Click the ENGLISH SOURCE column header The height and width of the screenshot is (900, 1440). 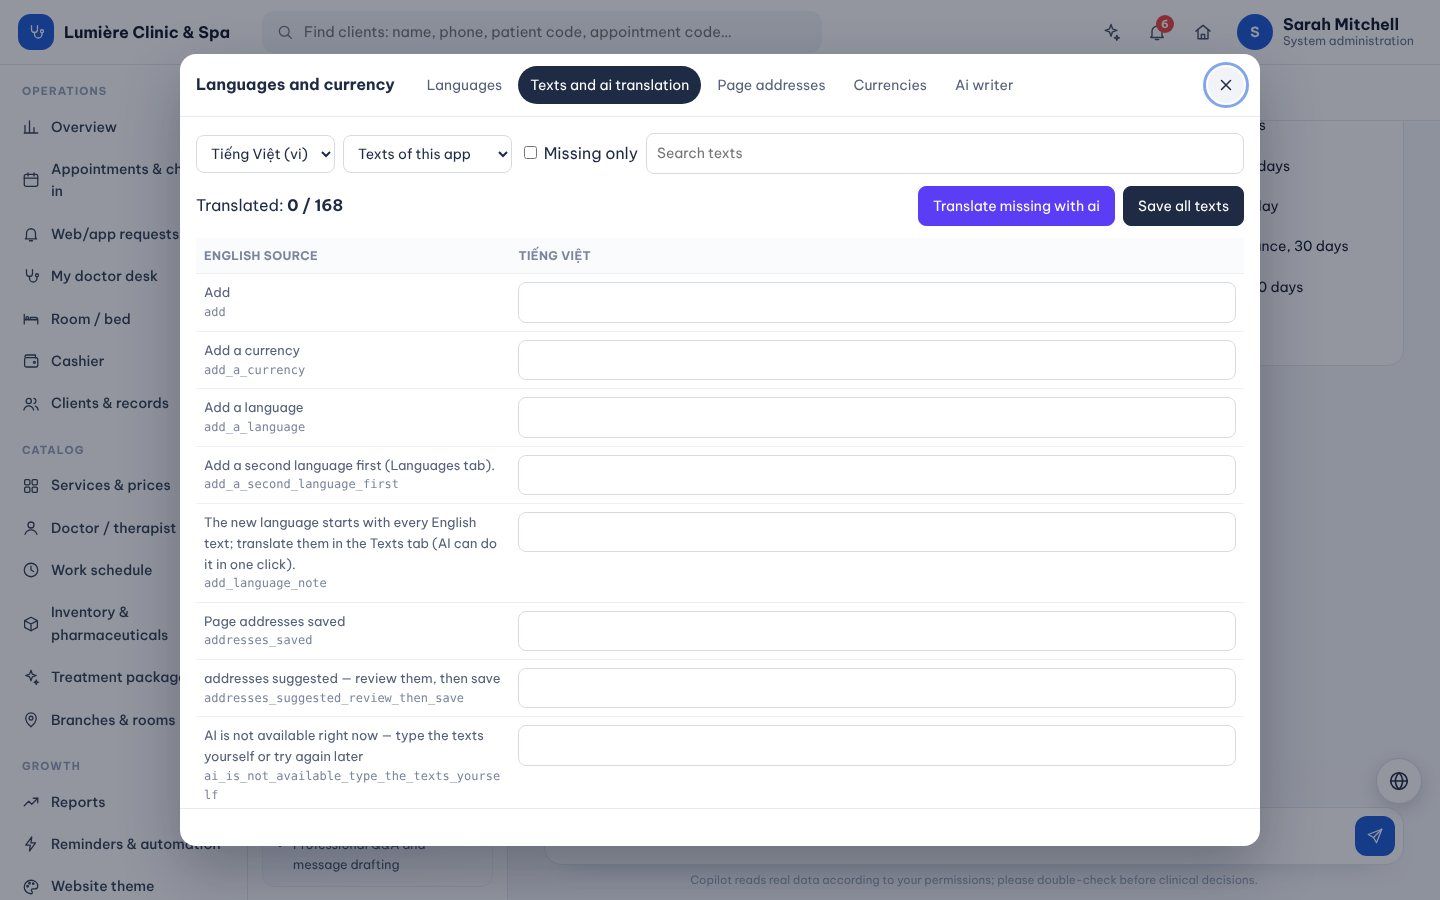click(x=261, y=256)
